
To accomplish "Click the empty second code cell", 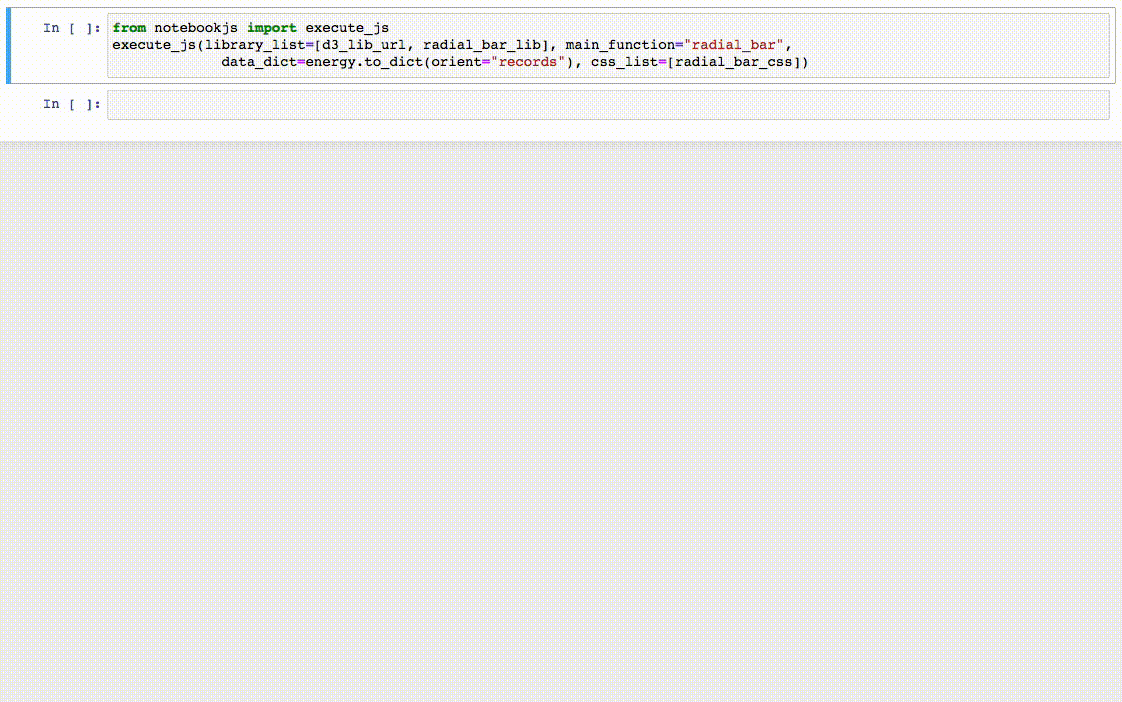I will pyautogui.click(x=608, y=104).
